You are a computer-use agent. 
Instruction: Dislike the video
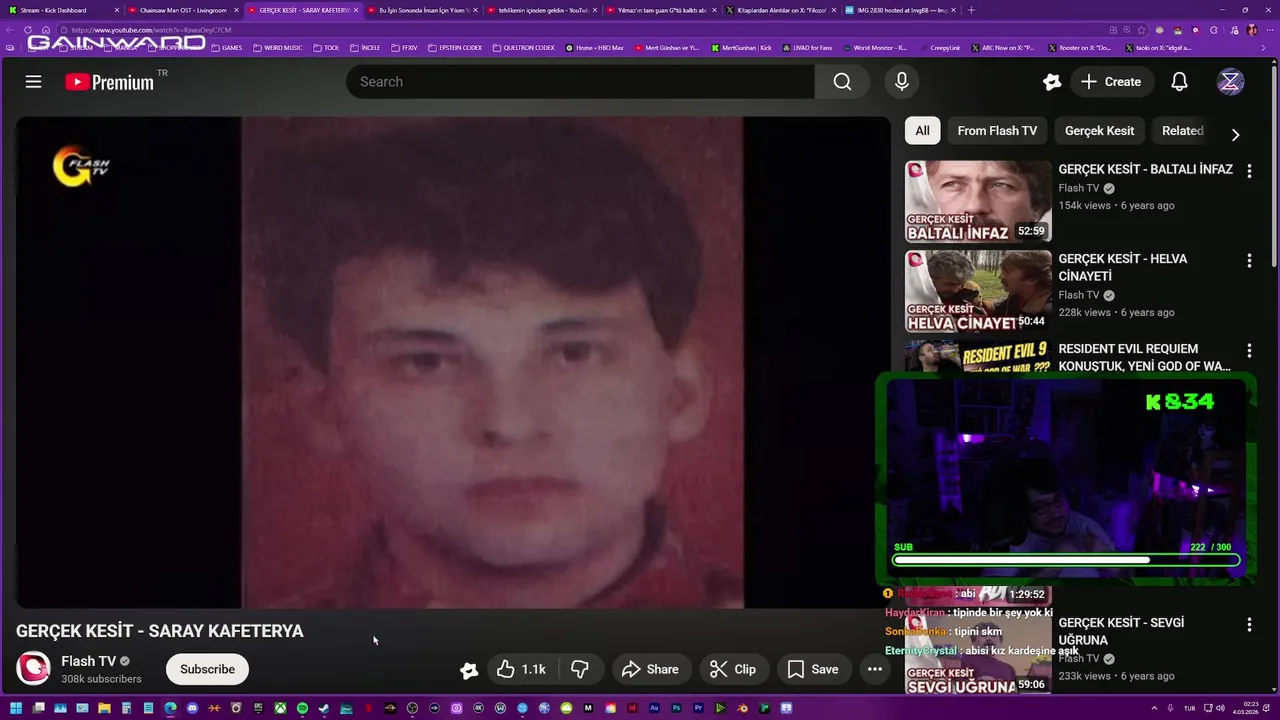tap(579, 669)
